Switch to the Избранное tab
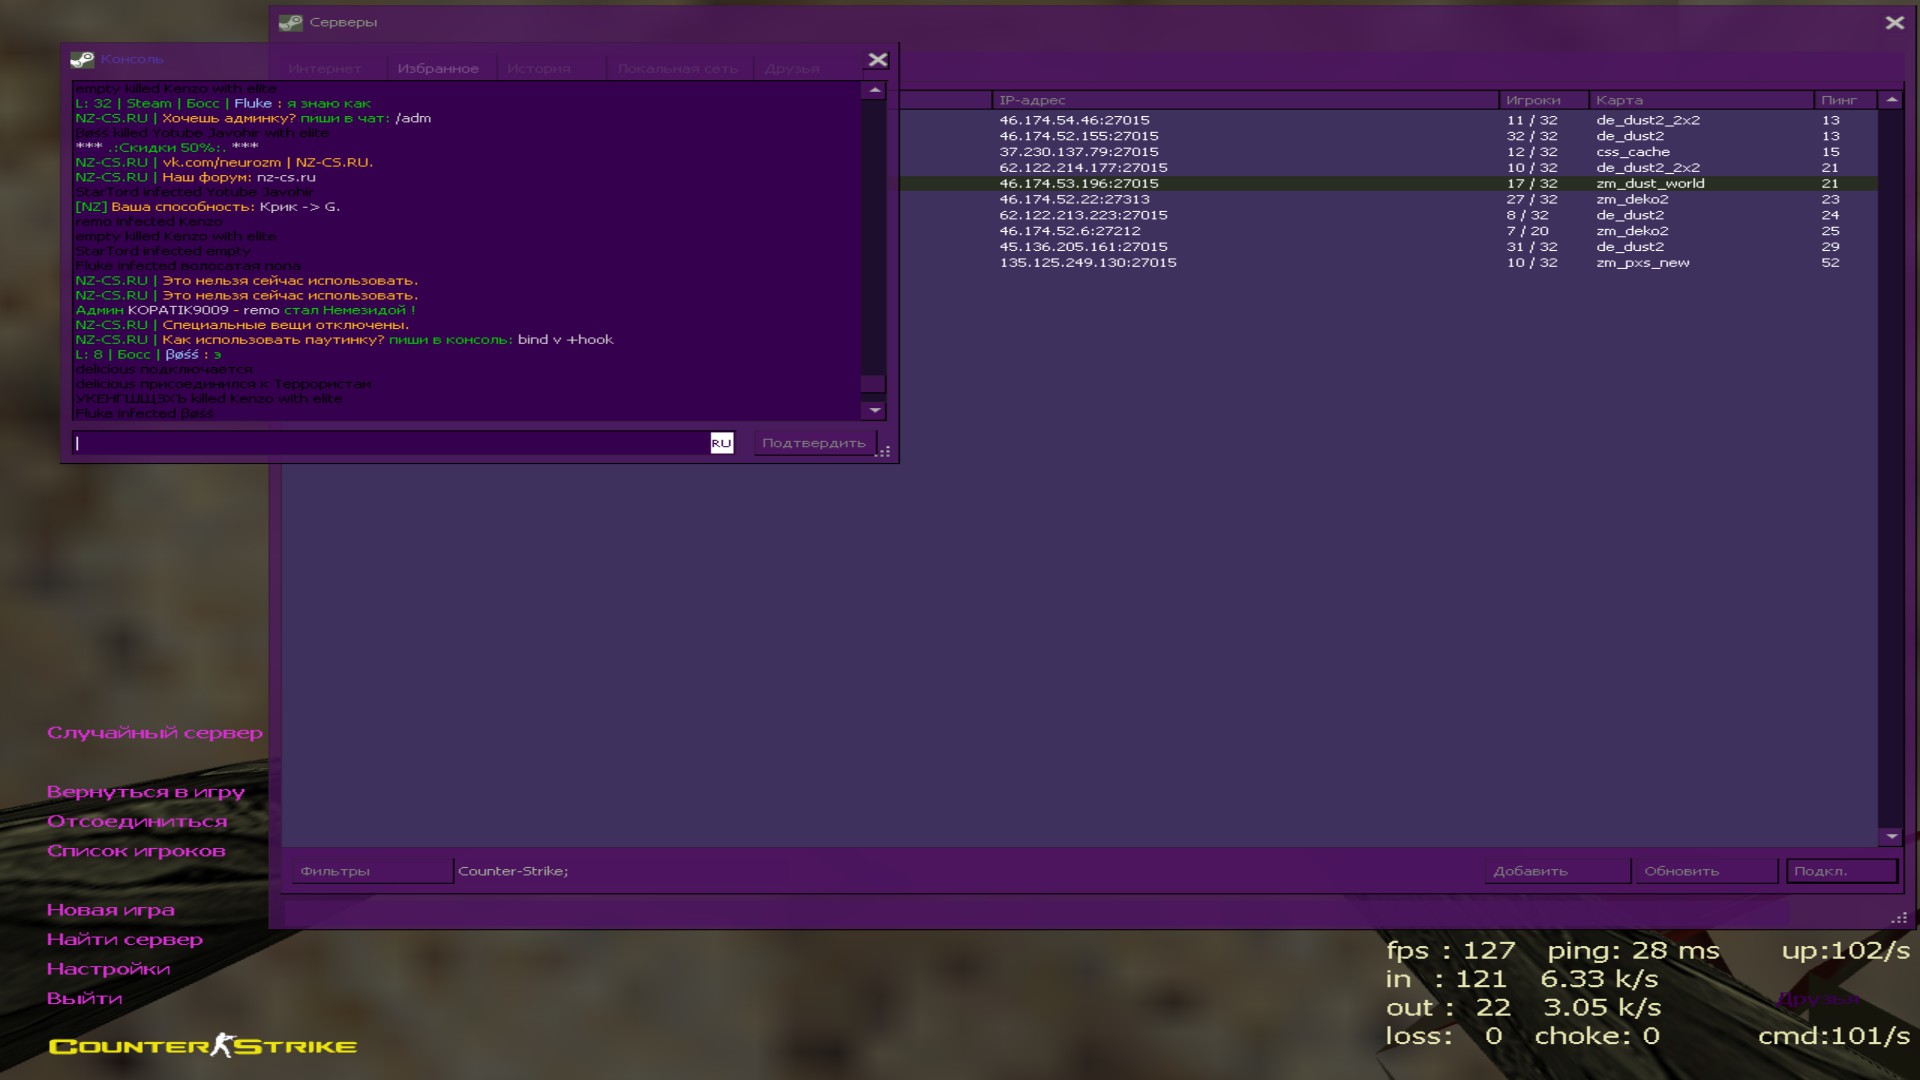This screenshot has height=1080, width=1920. (438, 68)
